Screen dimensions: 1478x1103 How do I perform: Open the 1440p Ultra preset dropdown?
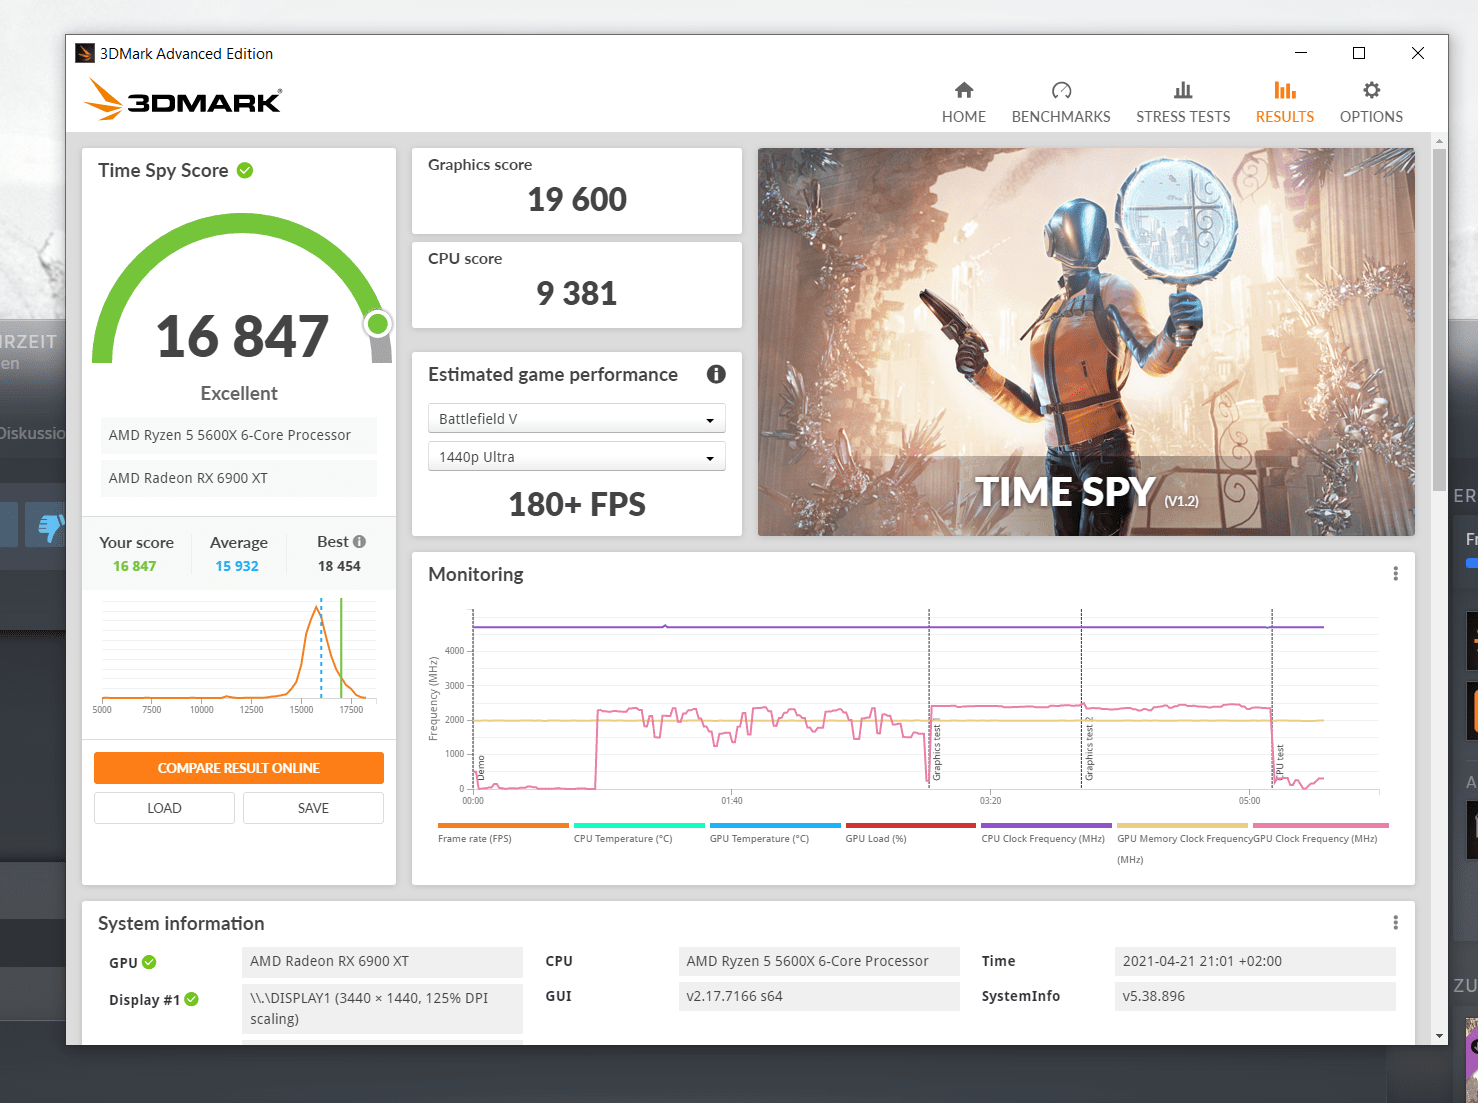tap(577, 457)
